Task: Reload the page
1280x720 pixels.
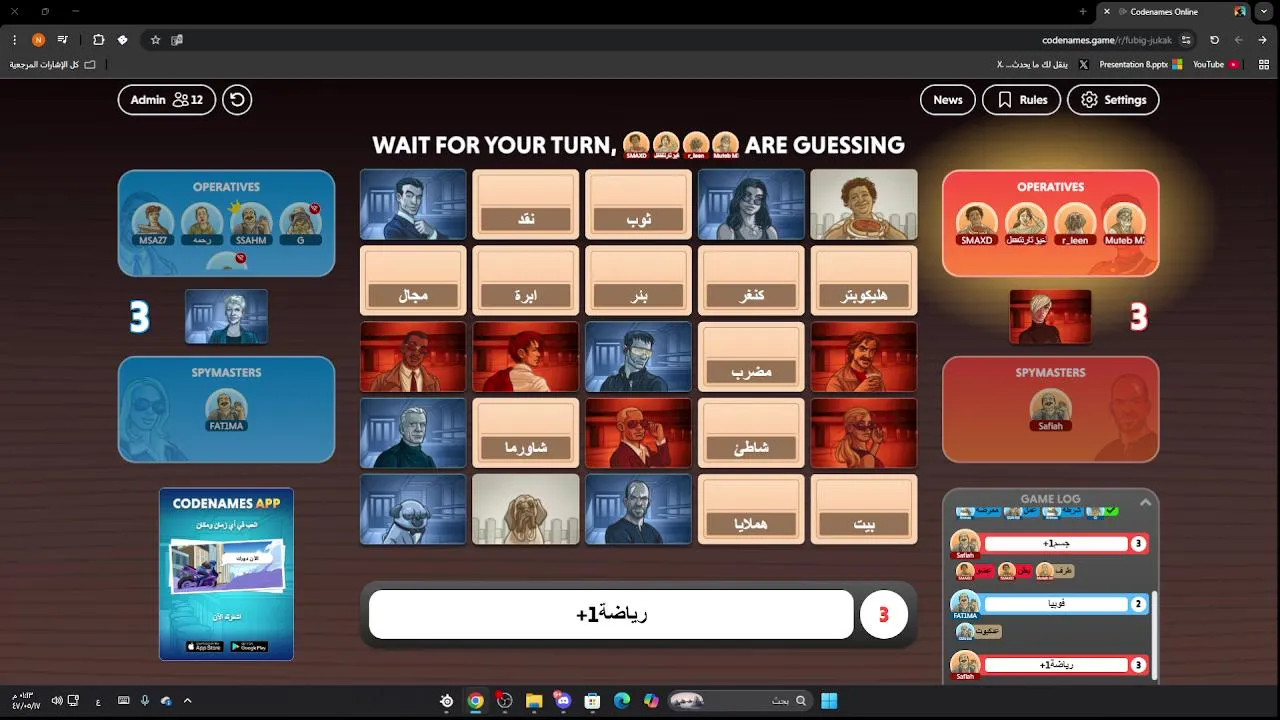Action: pyautogui.click(x=1214, y=40)
